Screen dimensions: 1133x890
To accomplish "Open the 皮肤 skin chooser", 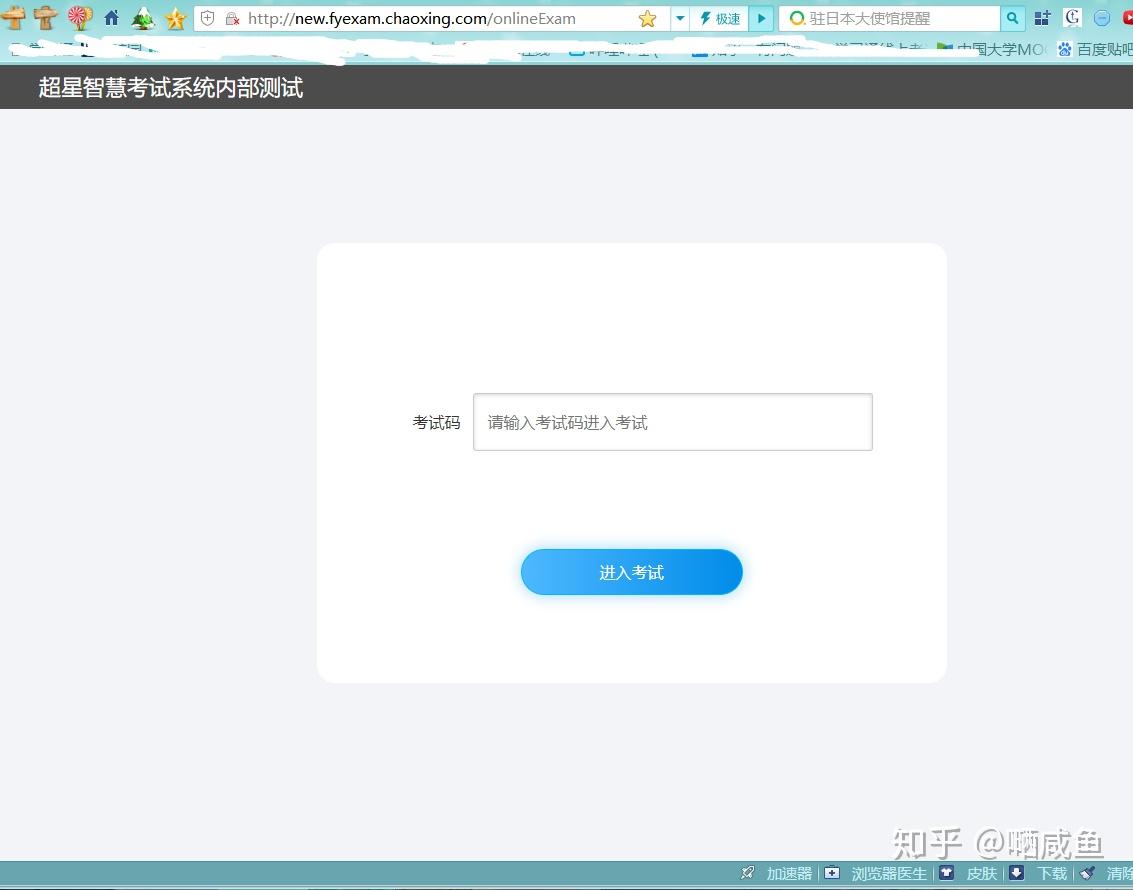I will 968,873.
